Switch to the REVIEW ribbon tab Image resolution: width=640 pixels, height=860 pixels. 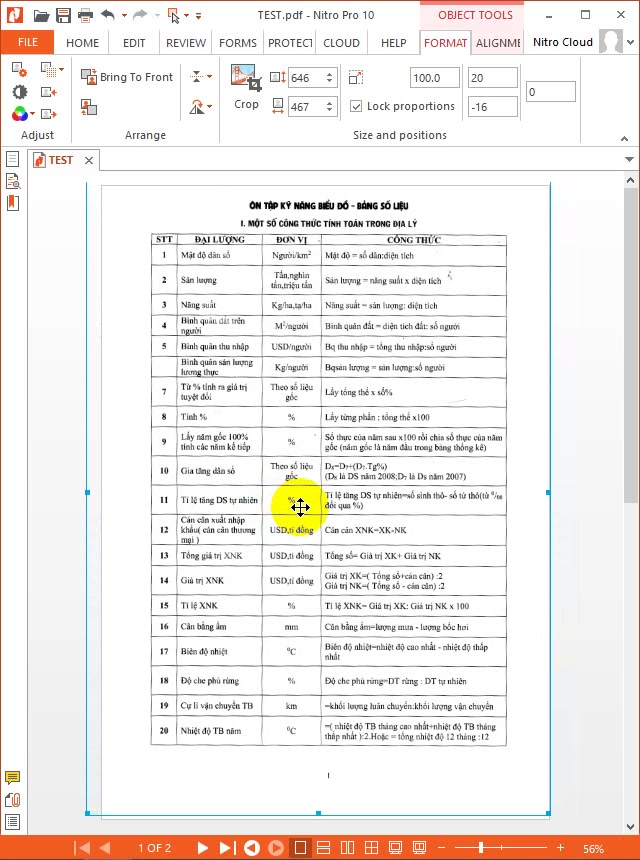[186, 43]
